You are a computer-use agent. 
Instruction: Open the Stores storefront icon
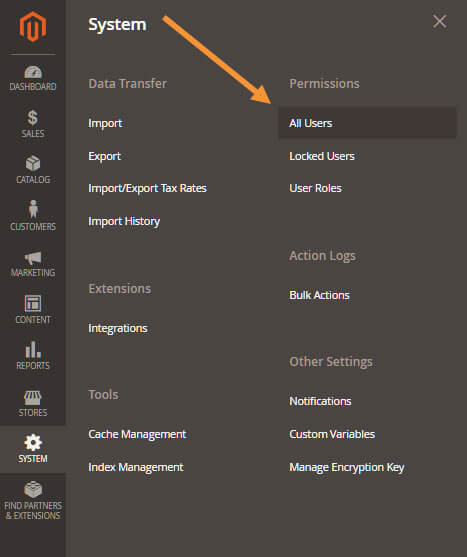(x=33, y=398)
